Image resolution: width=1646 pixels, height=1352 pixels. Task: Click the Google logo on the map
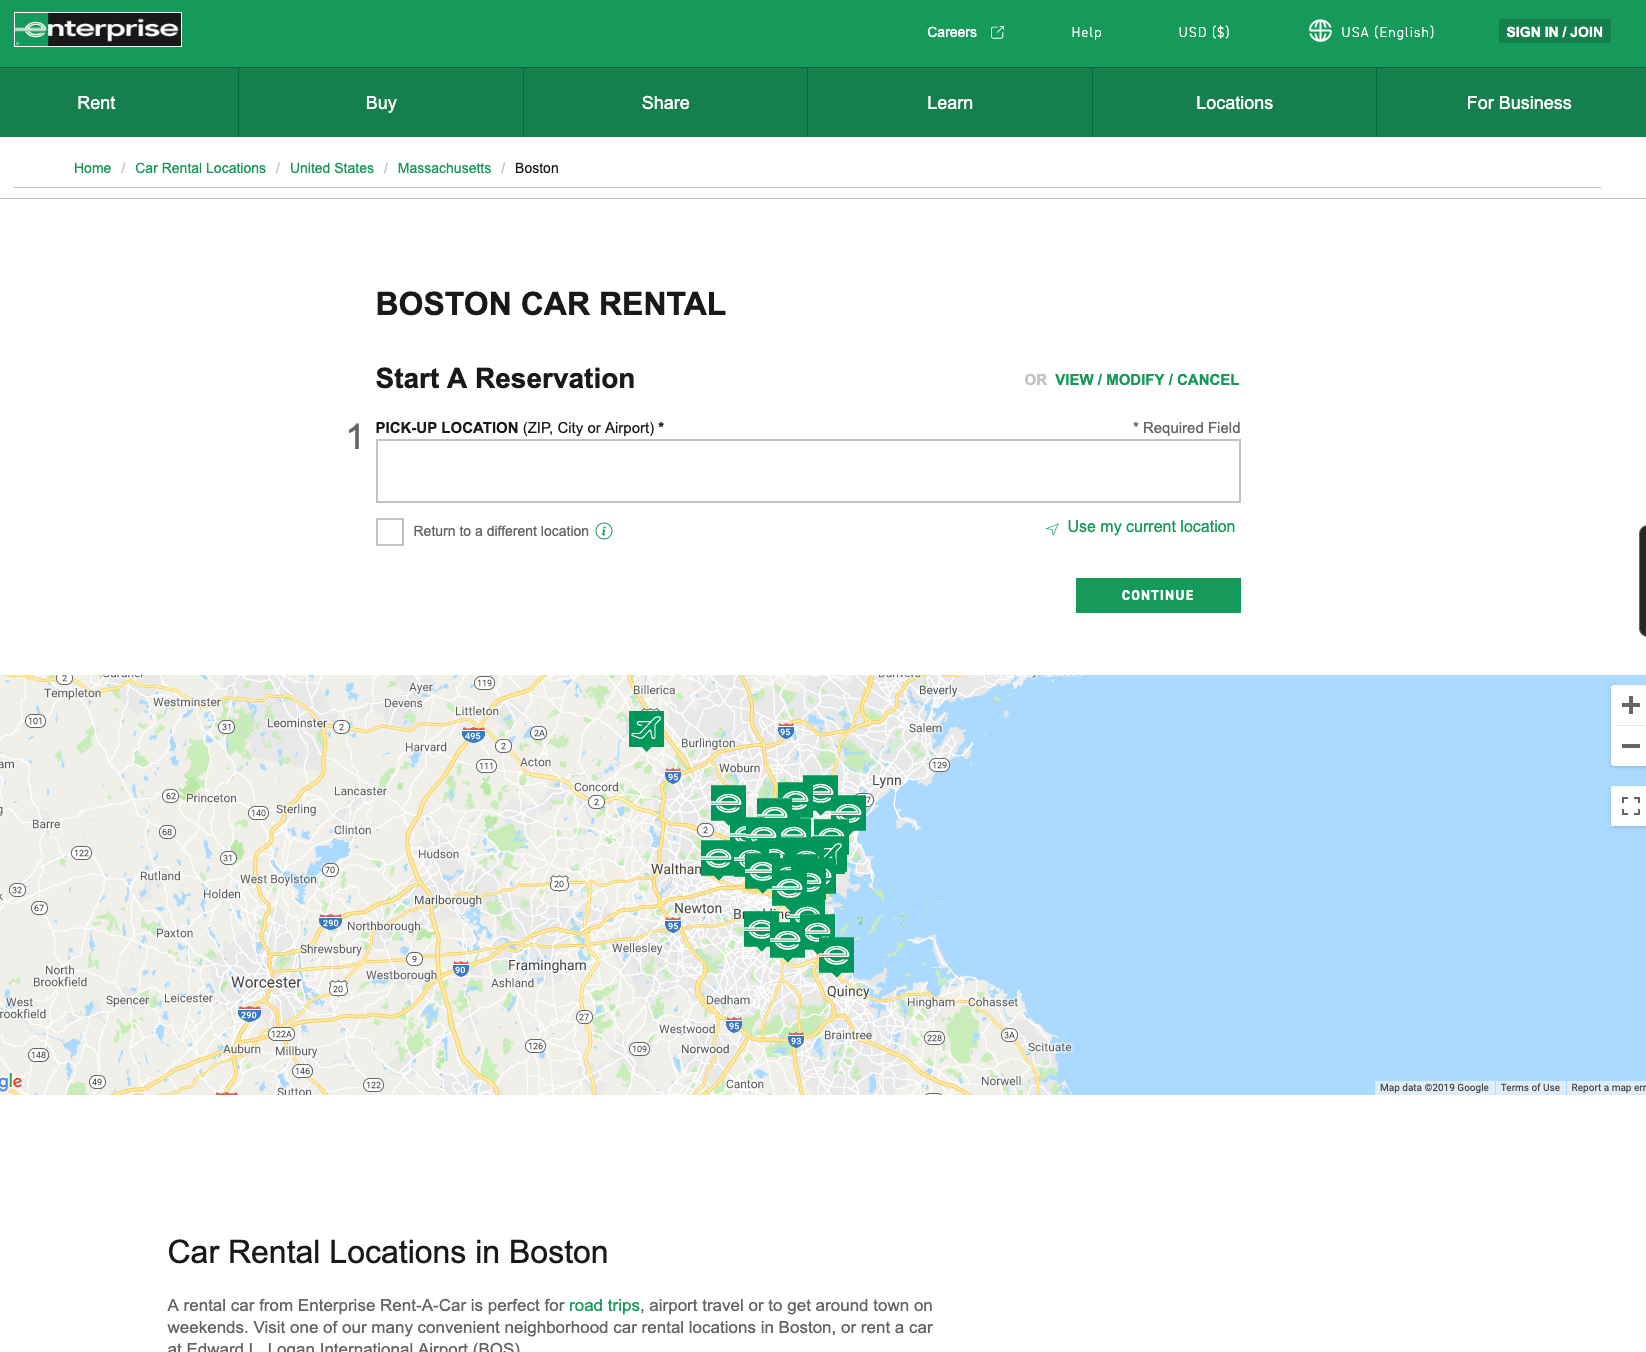[x=8, y=1081]
